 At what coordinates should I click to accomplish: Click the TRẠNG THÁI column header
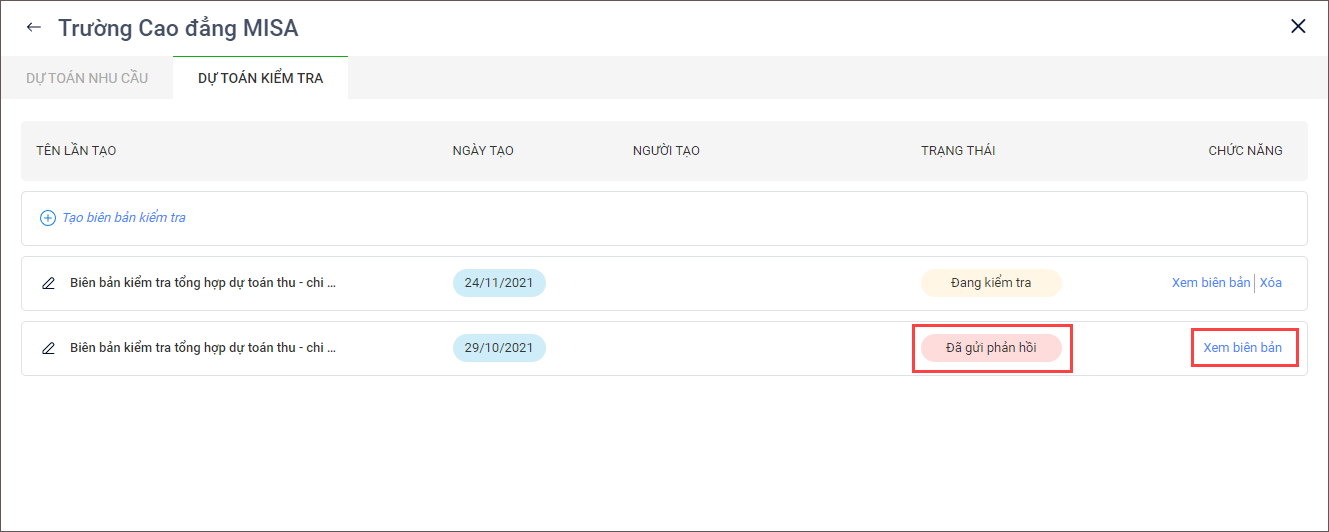pyautogui.click(x=957, y=151)
